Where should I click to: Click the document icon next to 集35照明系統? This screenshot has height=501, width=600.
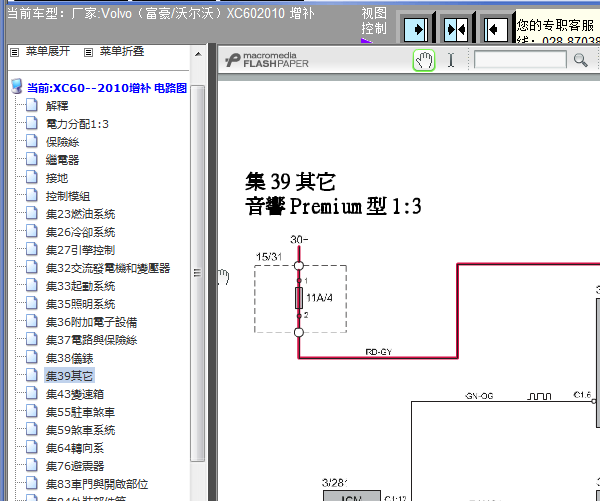(x=32, y=303)
